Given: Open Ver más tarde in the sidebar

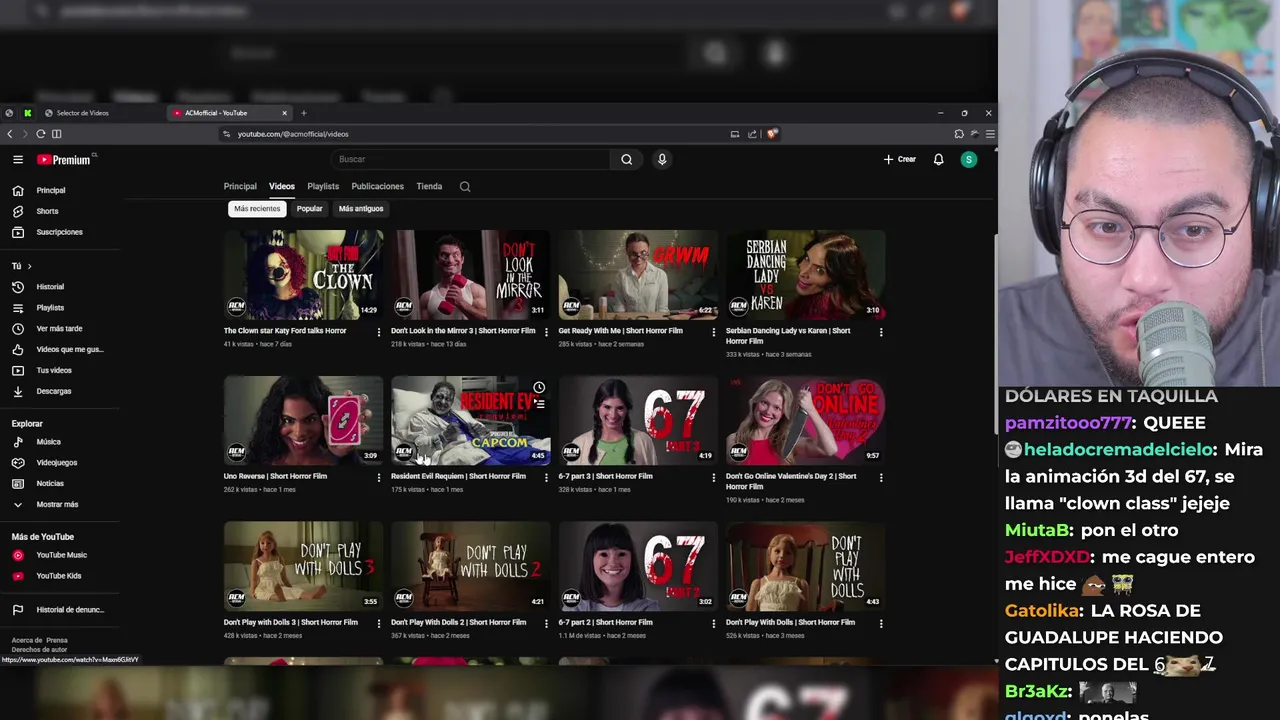Looking at the screenshot, I should [x=59, y=329].
